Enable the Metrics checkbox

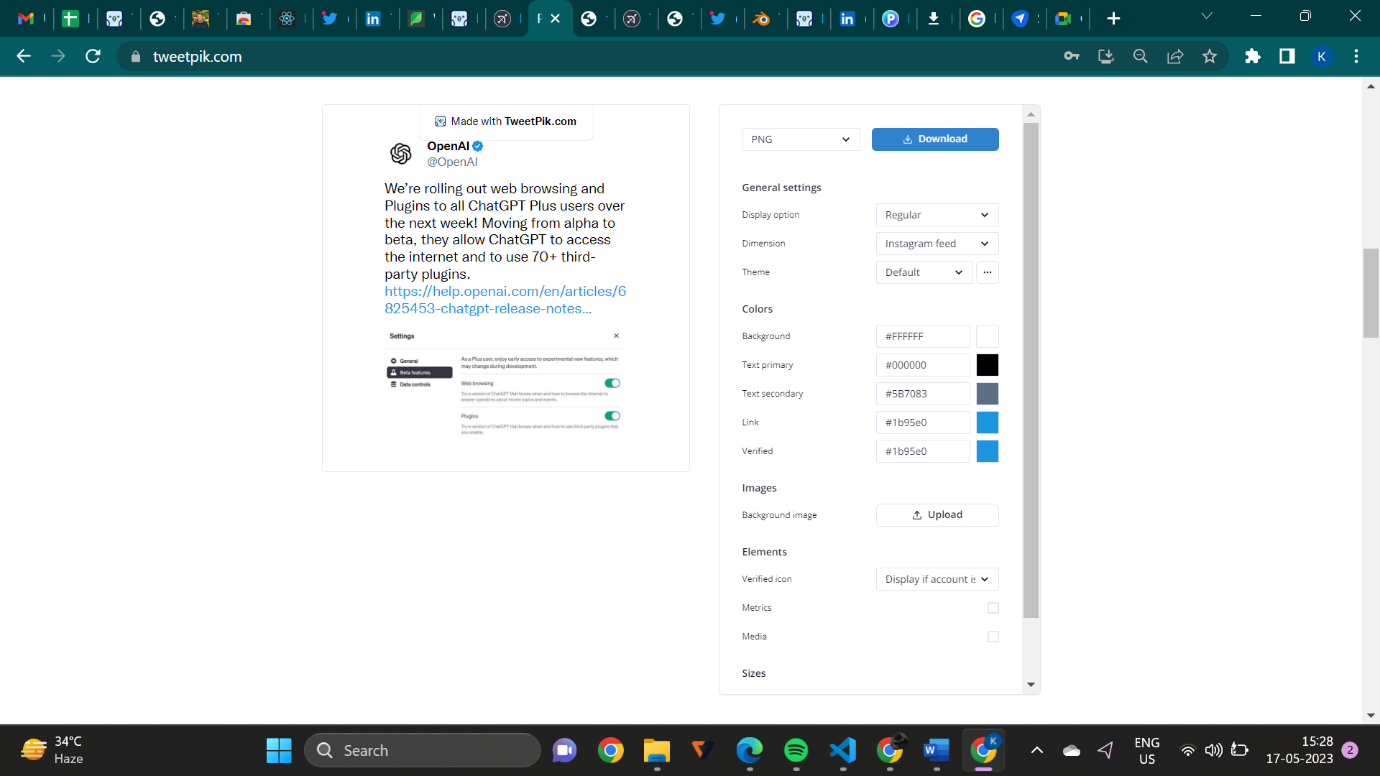click(x=993, y=608)
